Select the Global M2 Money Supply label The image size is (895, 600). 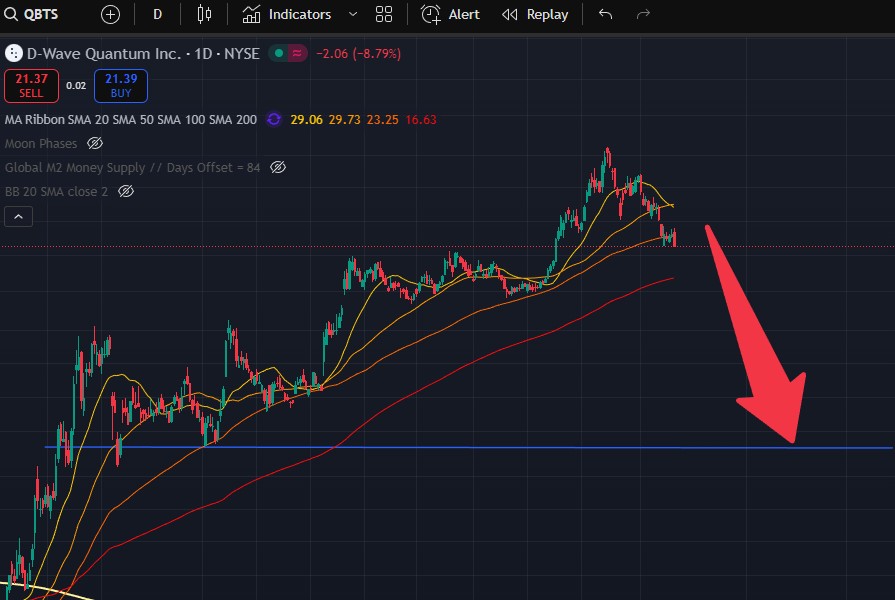click(x=132, y=168)
